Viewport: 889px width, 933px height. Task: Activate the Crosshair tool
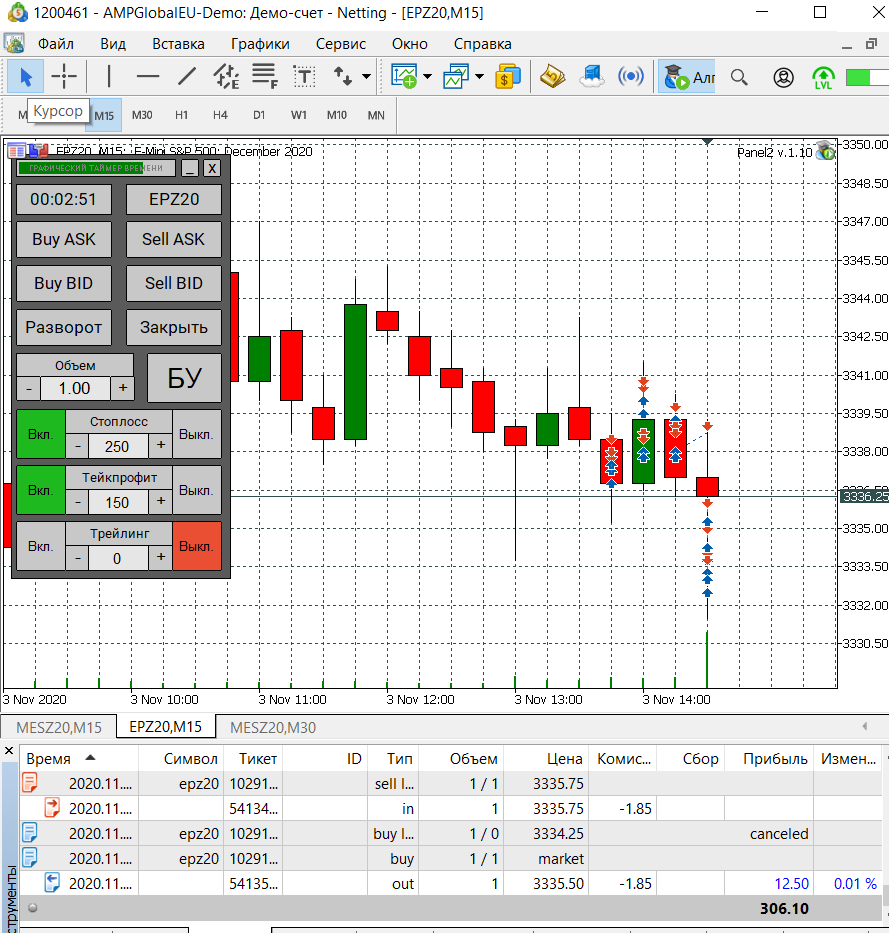64,77
